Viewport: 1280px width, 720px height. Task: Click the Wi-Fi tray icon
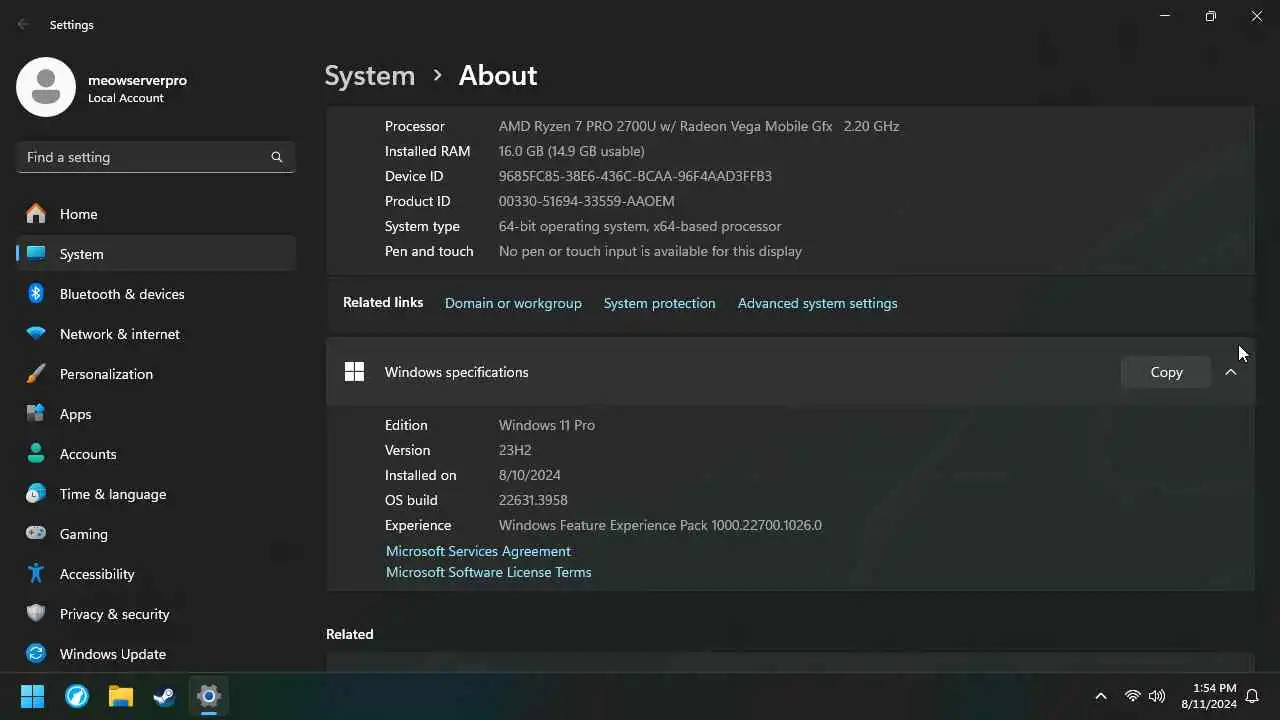[1132, 696]
